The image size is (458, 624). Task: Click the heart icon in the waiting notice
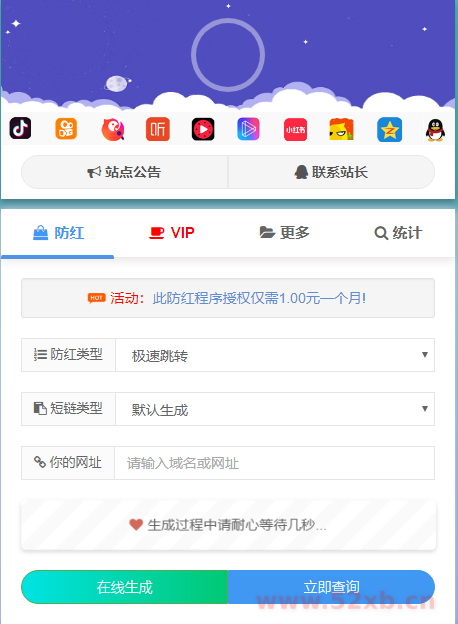click(x=136, y=525)
